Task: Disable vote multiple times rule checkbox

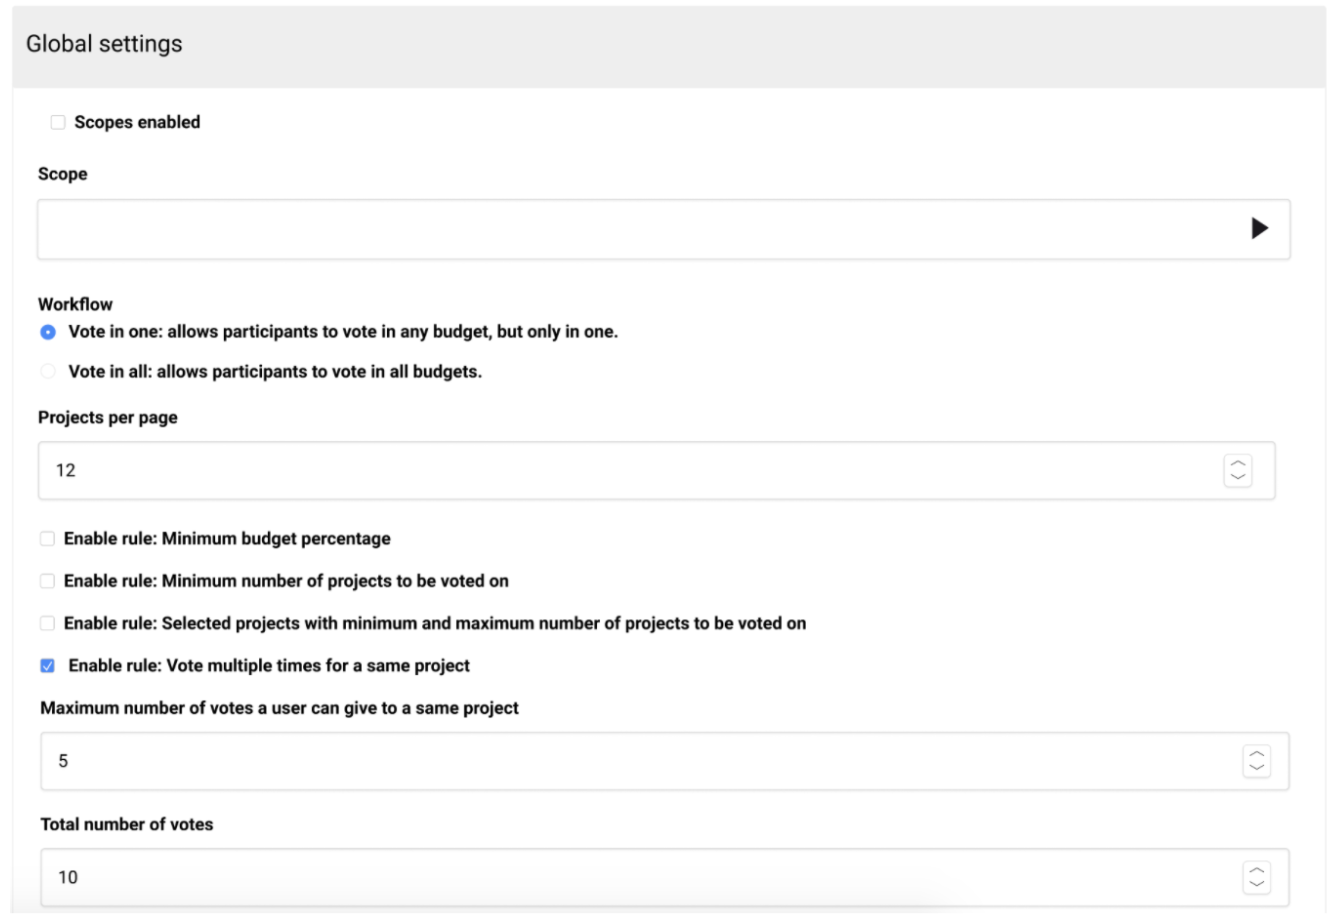Action: (x=47, y=666)
